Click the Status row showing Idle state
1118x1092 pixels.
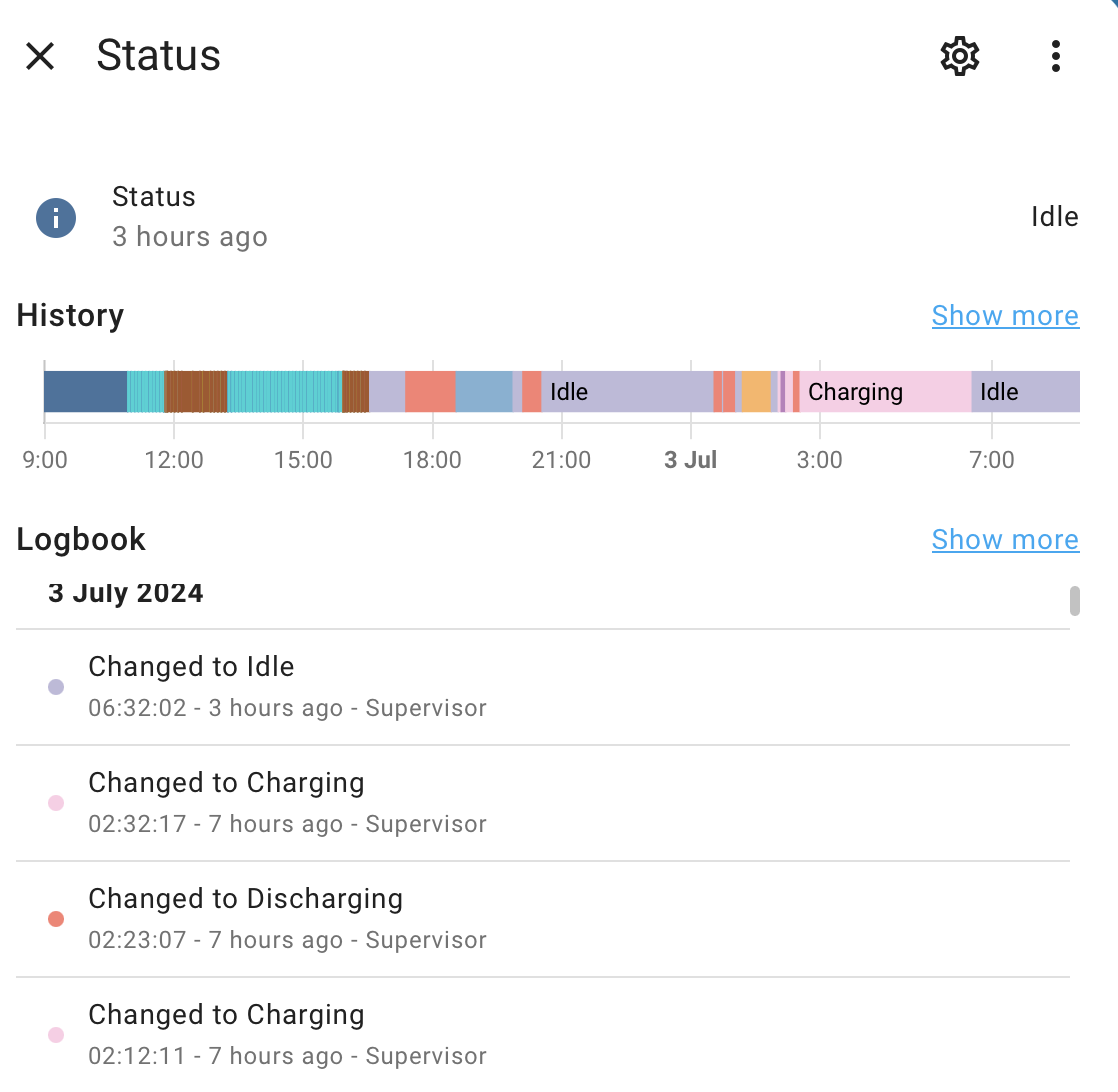(x=559, y=217)
